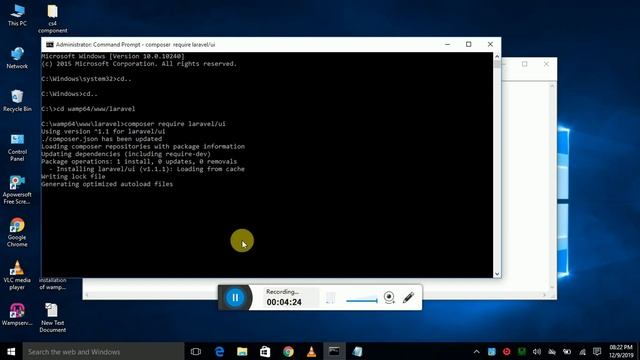Open Command Prompt system menu icon
This screenshot has width=640, height=360.
(x=49, y=44)
